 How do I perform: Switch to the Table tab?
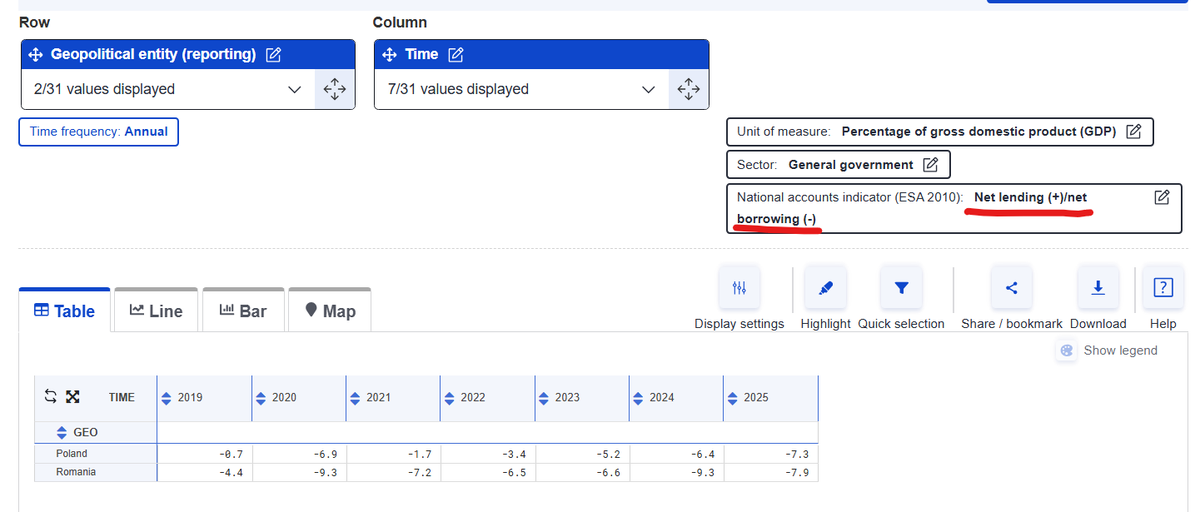tap(64, 311)
